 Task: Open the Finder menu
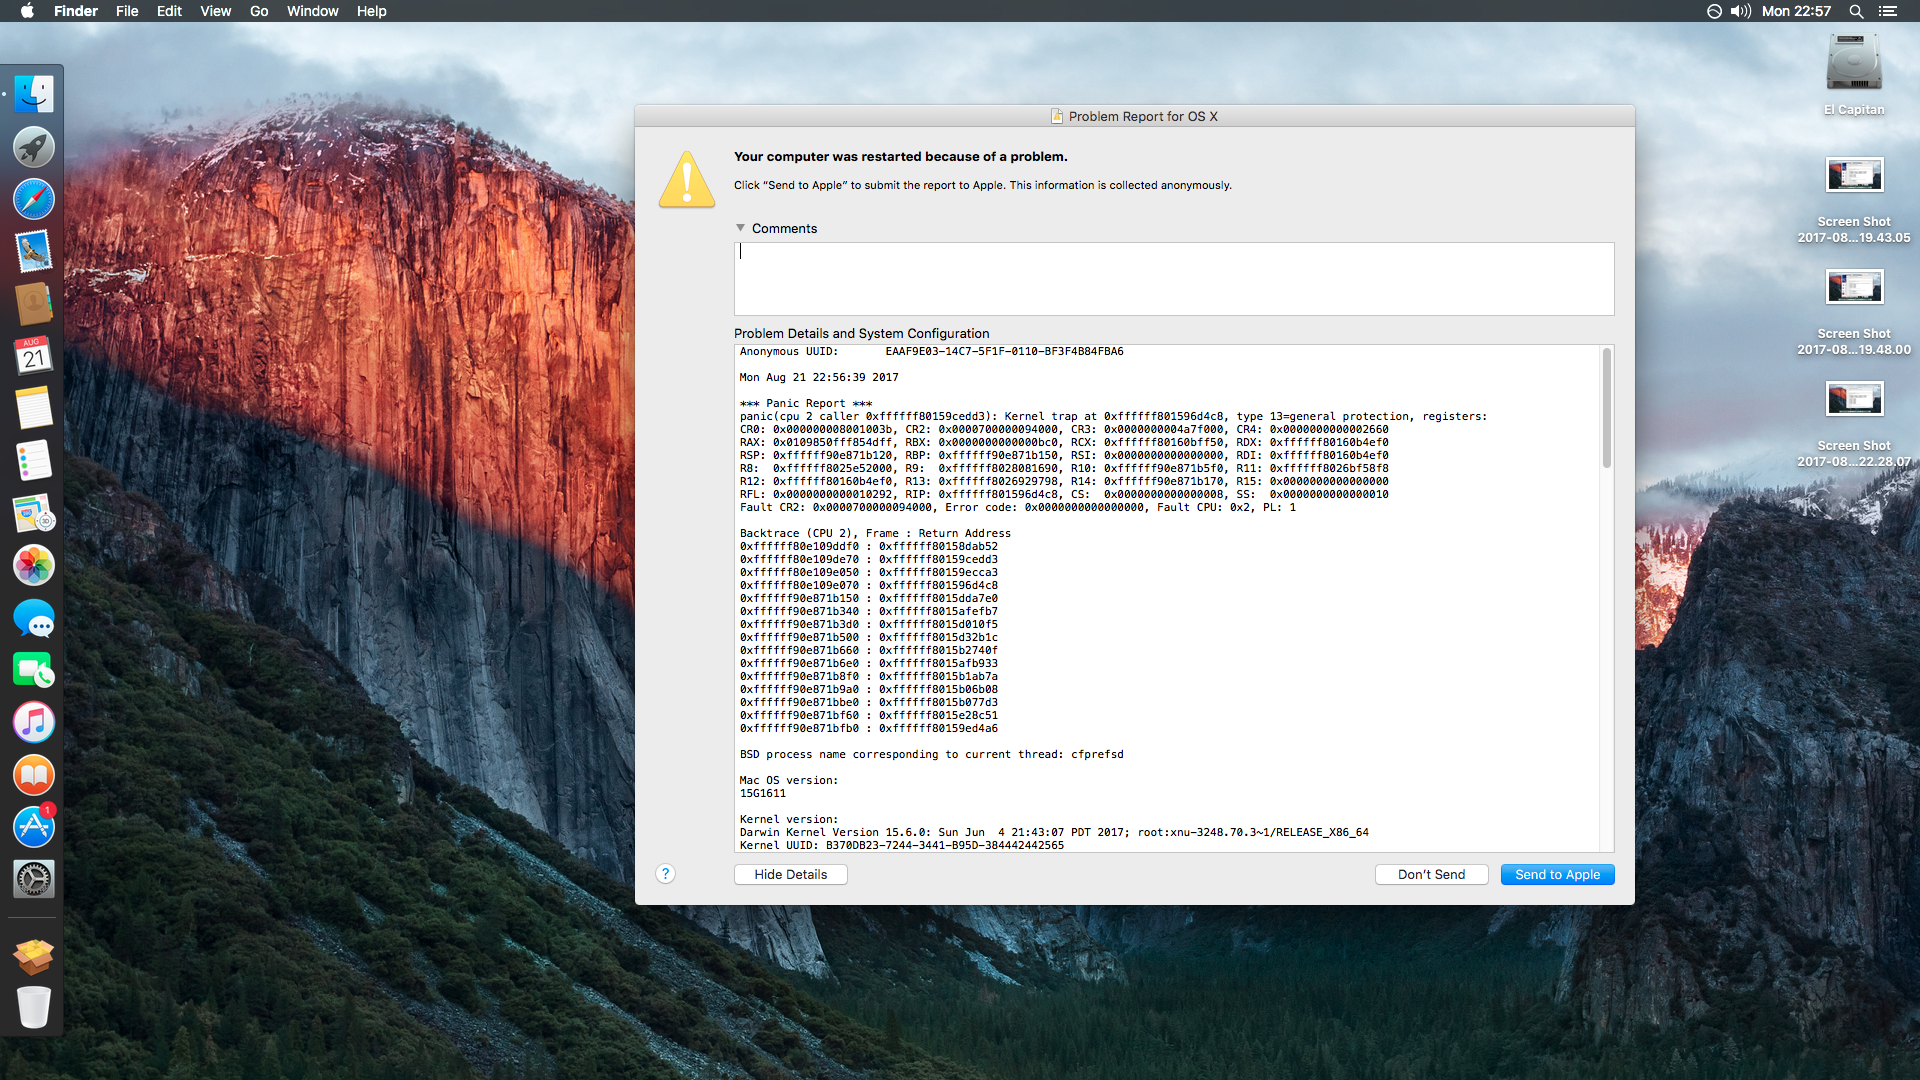(x=76, y=11)
